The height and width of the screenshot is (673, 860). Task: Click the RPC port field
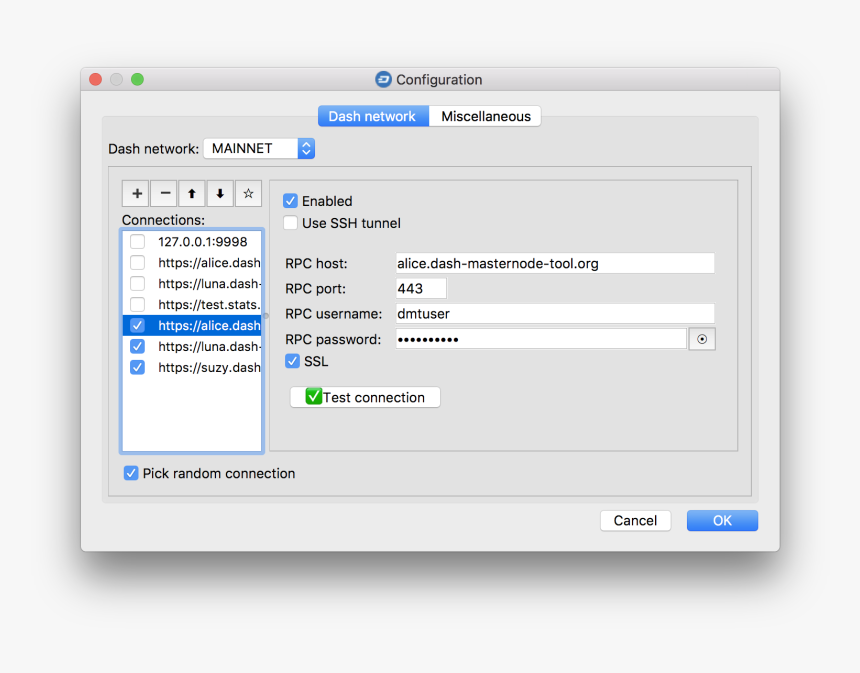[421, 289]
